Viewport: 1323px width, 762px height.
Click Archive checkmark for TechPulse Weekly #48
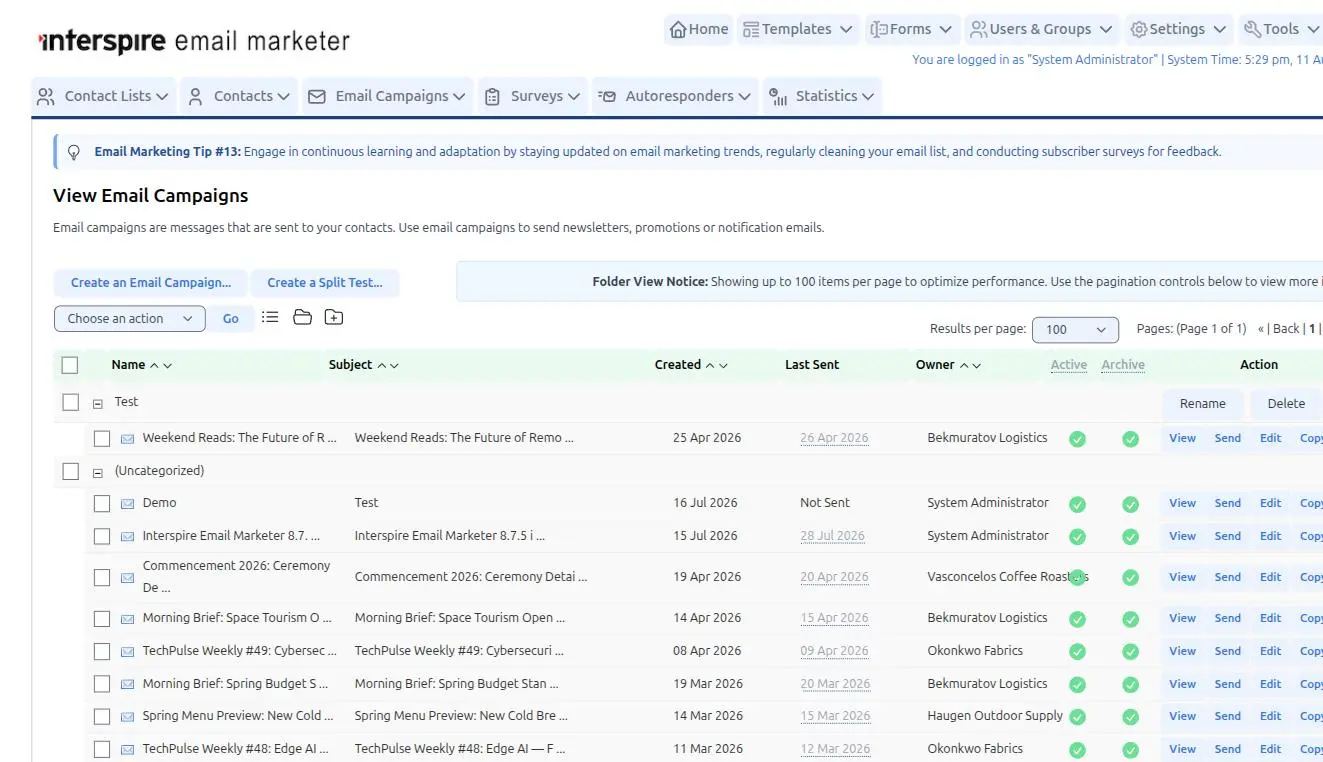1130,750
